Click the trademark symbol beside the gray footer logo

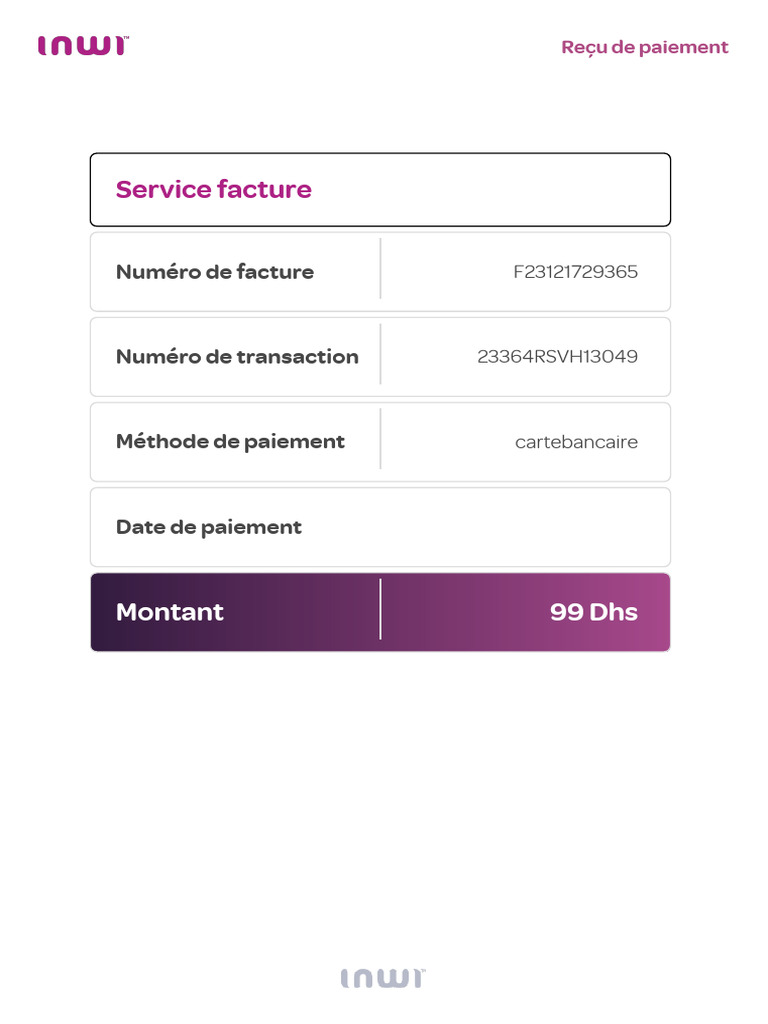click(422, 971)
